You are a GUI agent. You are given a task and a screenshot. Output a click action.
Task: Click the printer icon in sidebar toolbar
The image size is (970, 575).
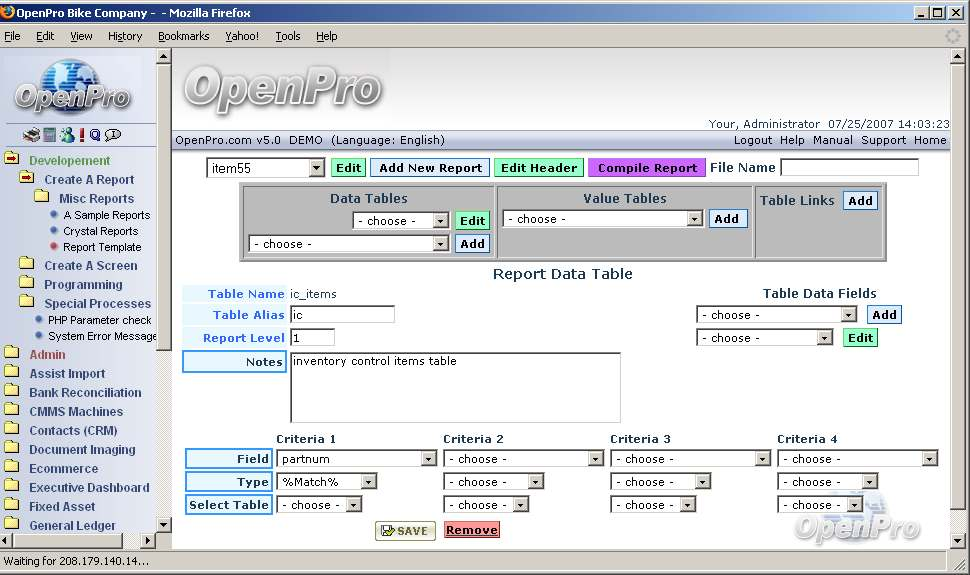click(32, 135)
